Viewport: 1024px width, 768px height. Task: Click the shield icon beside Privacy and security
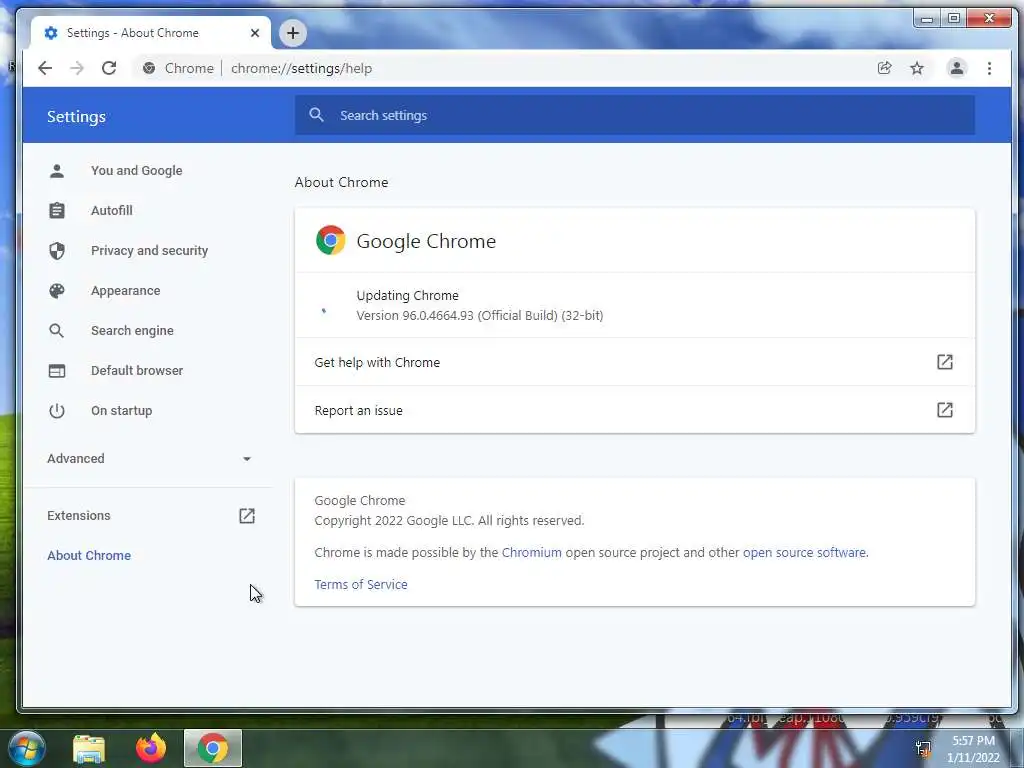(x=57, y=251)
